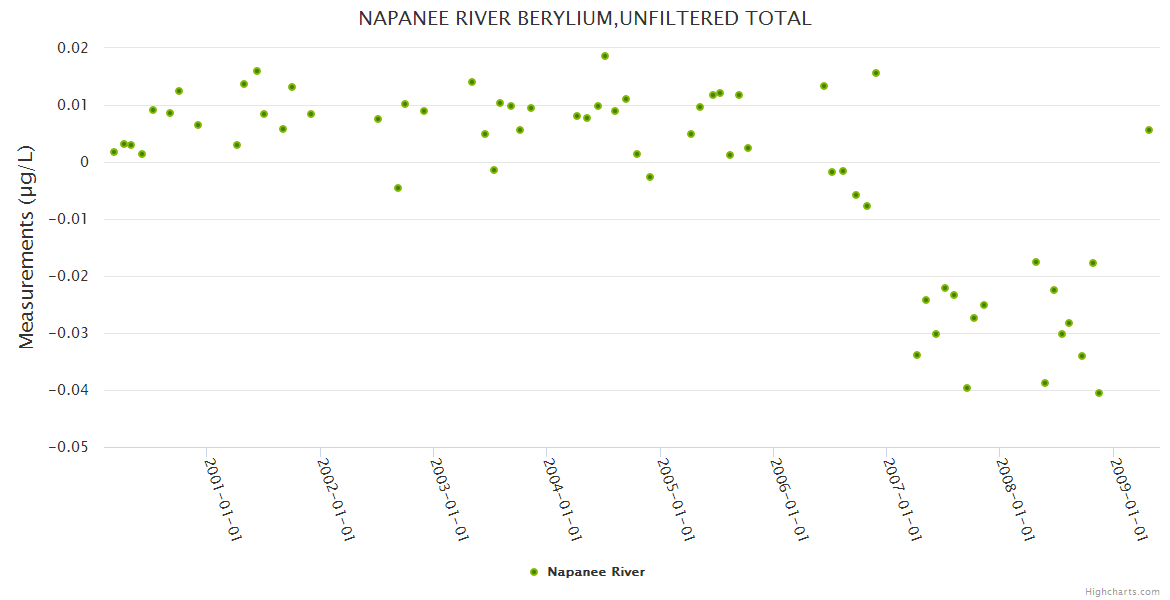The width and height of the screenshot is (1170, 600).
Task: Click the negative data point in 2002
Action: pos(398,188)
